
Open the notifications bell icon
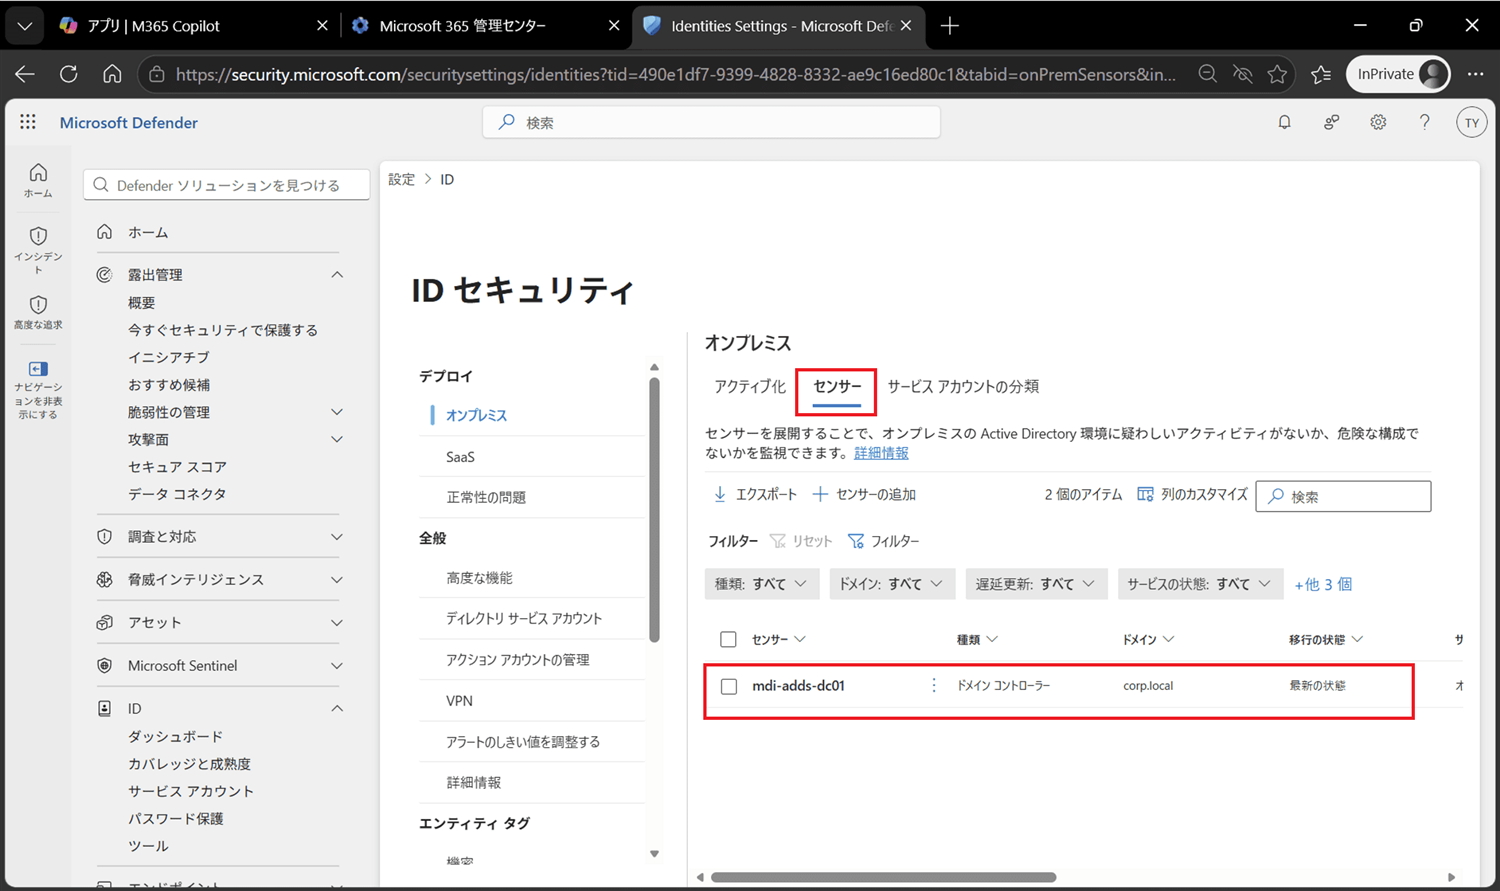[x=1285, y=122]
